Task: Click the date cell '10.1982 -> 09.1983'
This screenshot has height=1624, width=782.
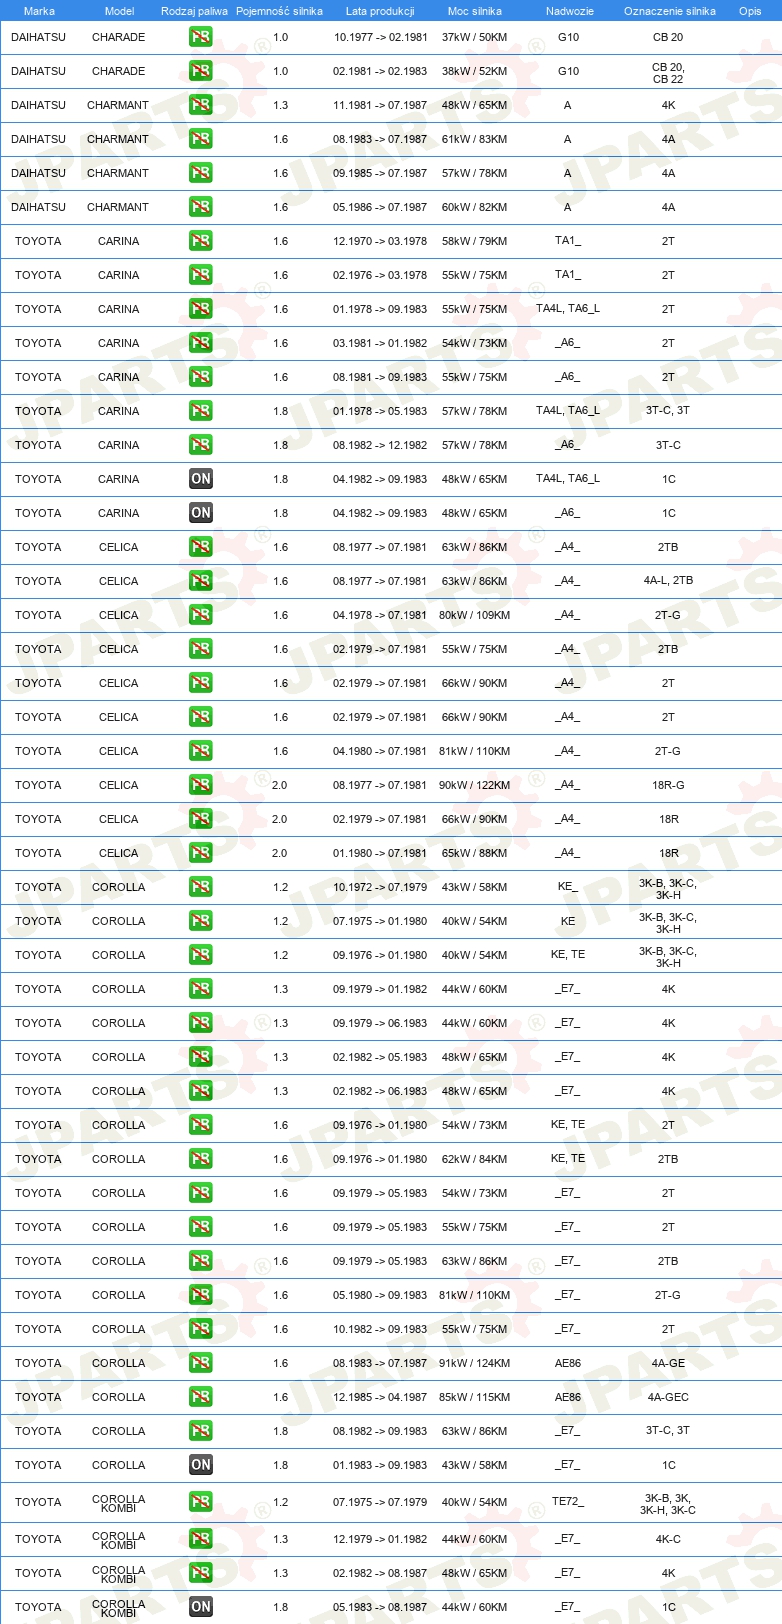Action: [x=380, y=1329]
